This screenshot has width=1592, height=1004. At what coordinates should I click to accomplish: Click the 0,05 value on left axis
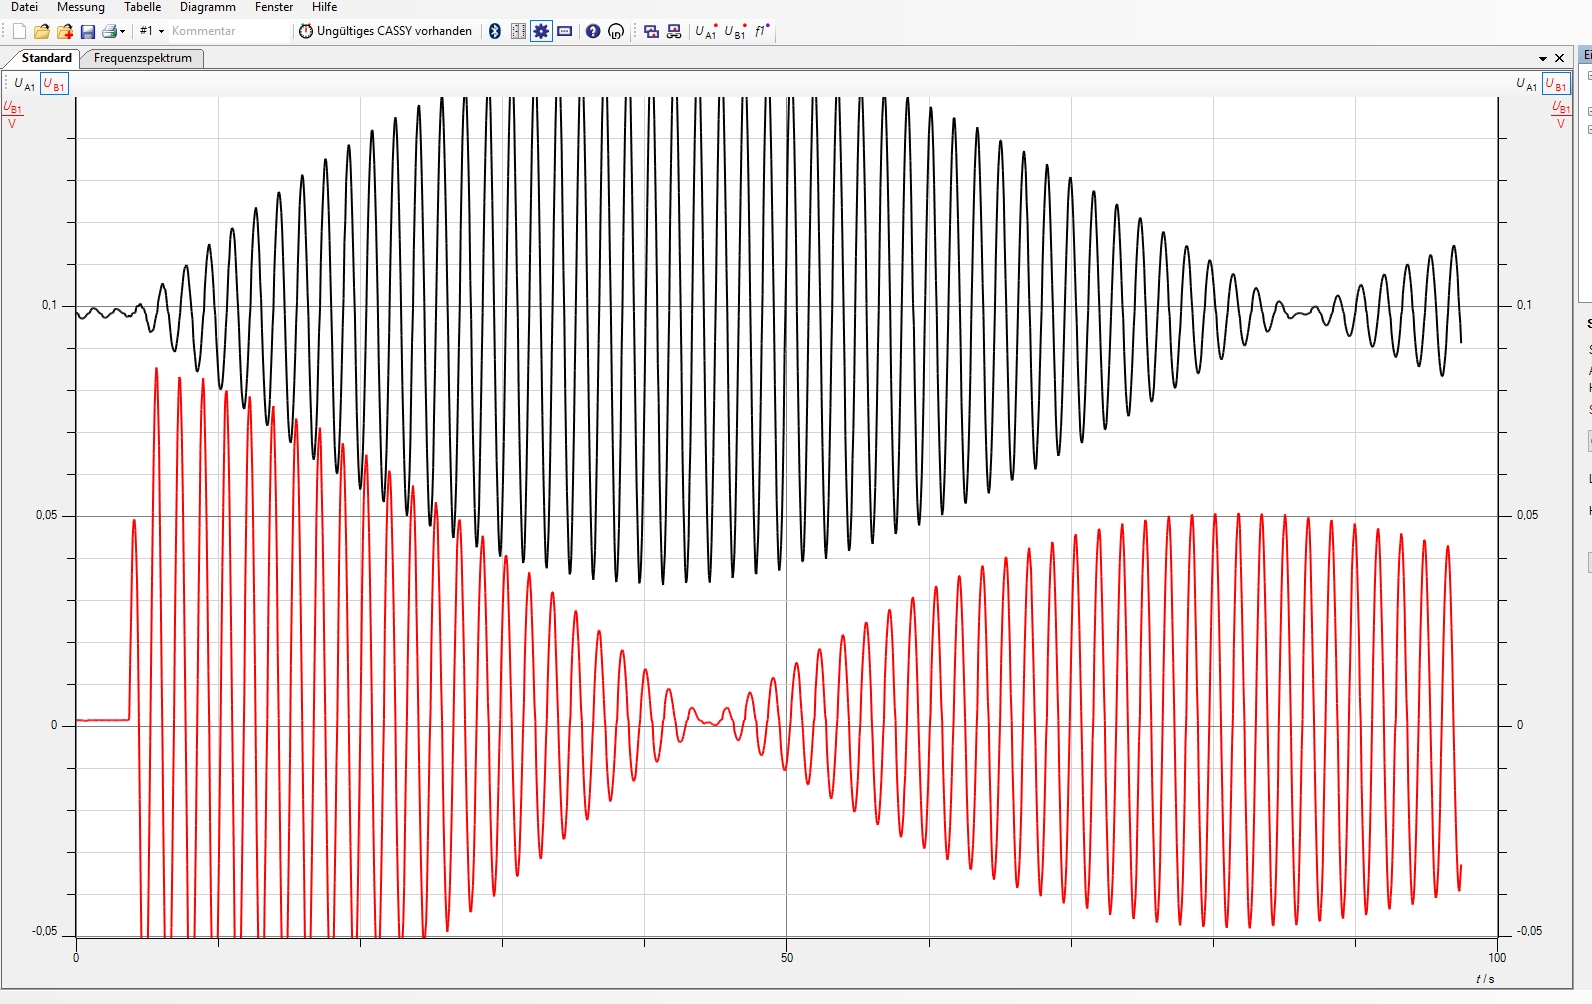click(47, 515)
